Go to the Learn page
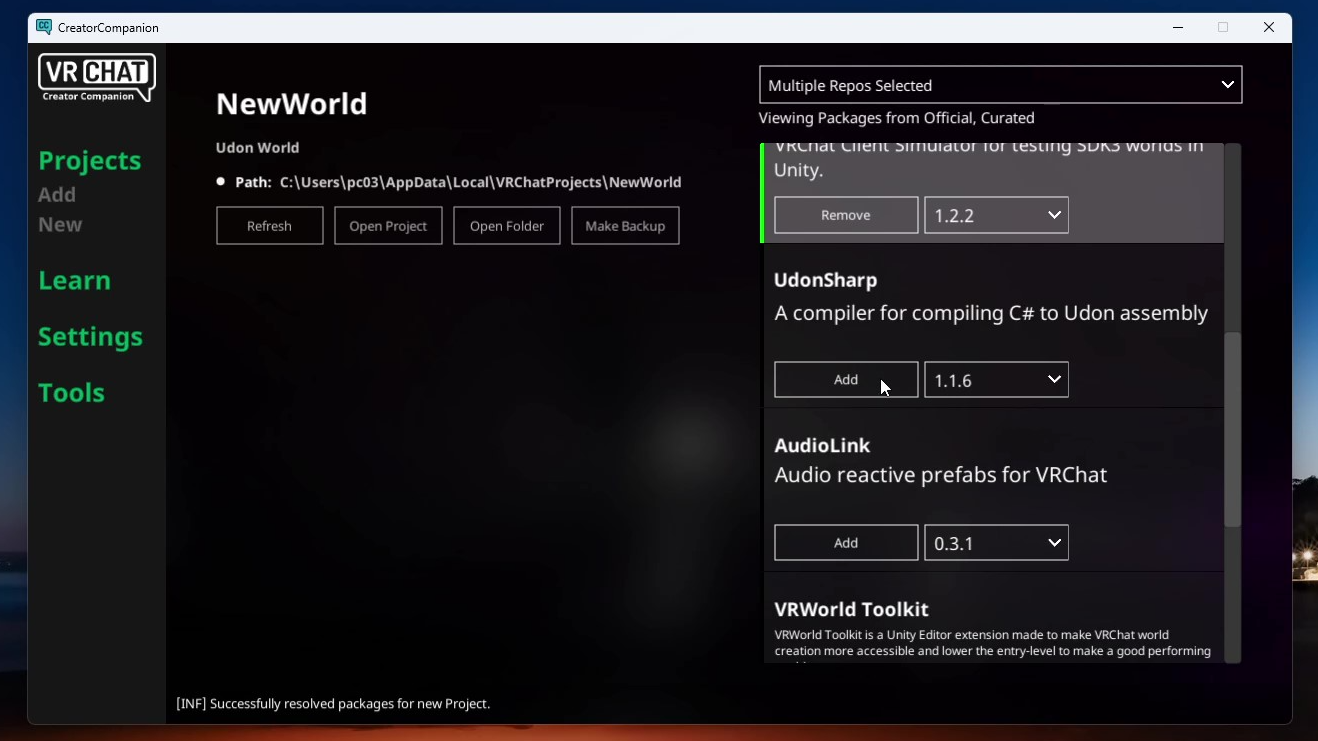The height and width of the screenshot is (741, 1318). pos(74,280)
